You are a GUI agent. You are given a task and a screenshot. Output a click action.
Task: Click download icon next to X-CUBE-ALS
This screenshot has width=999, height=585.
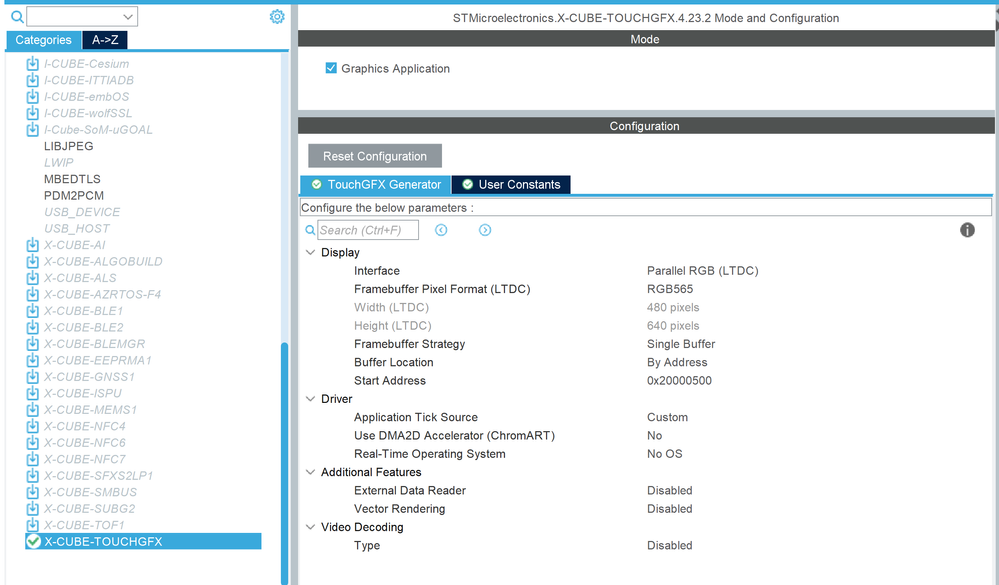tap(32, 278)
